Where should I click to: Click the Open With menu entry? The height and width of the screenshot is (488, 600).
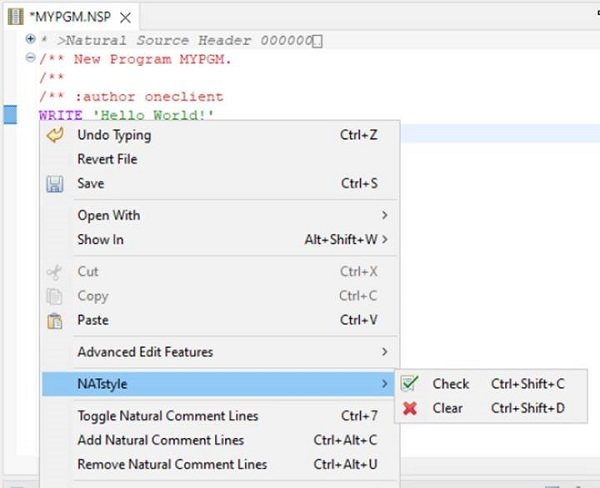point(219,215)
